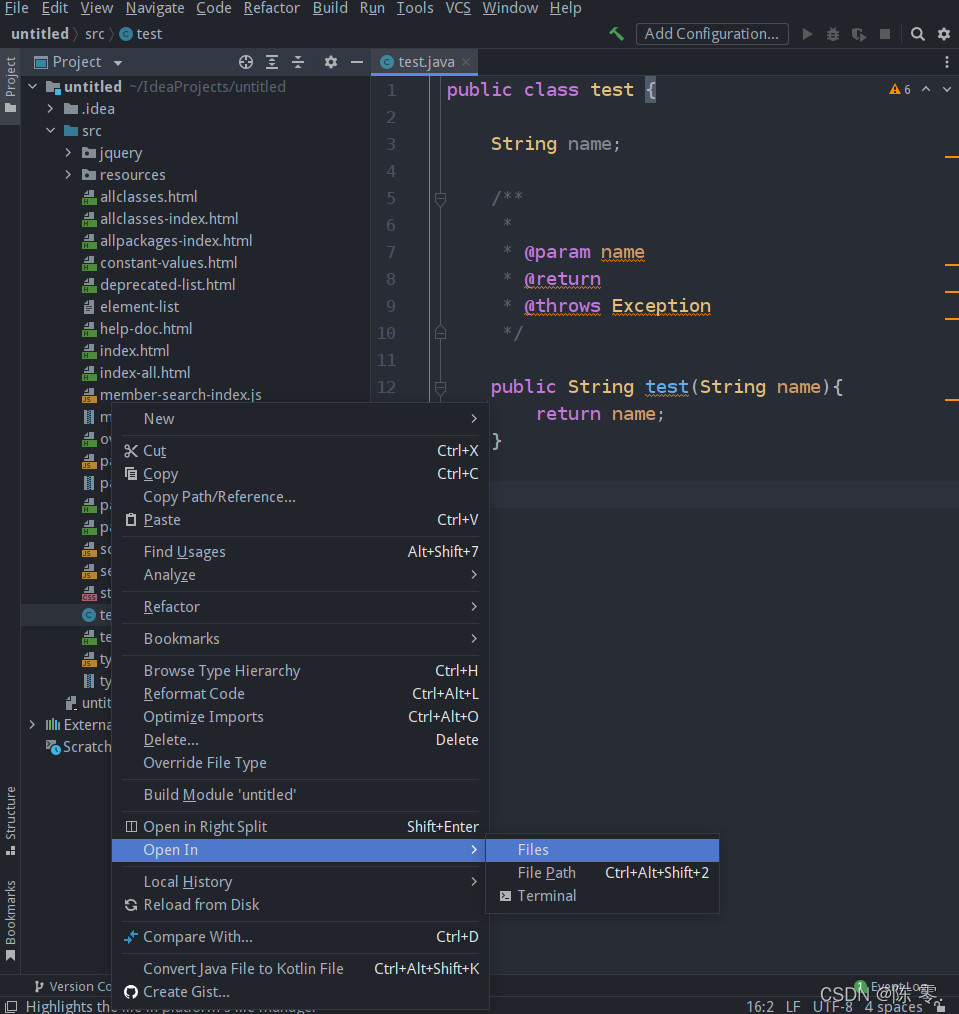Select index.html in project tree
The image size is (959, 1014).
pos(134,351)
